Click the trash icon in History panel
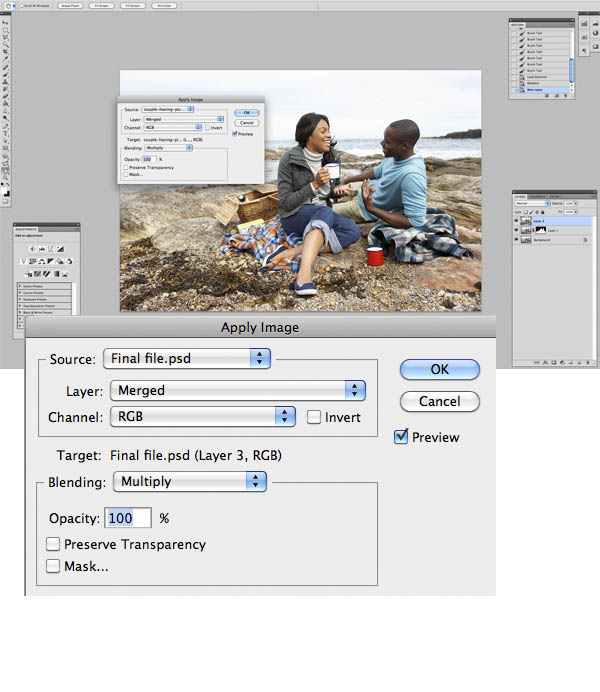This screenshot has height=692, width=600. [x=564, y=96]
